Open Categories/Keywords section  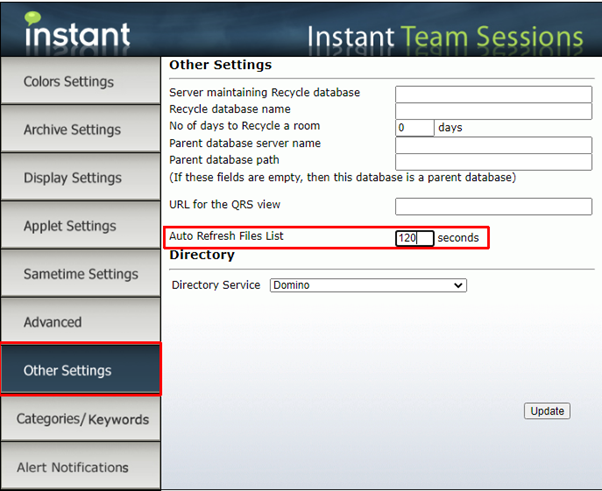point(80,418)
